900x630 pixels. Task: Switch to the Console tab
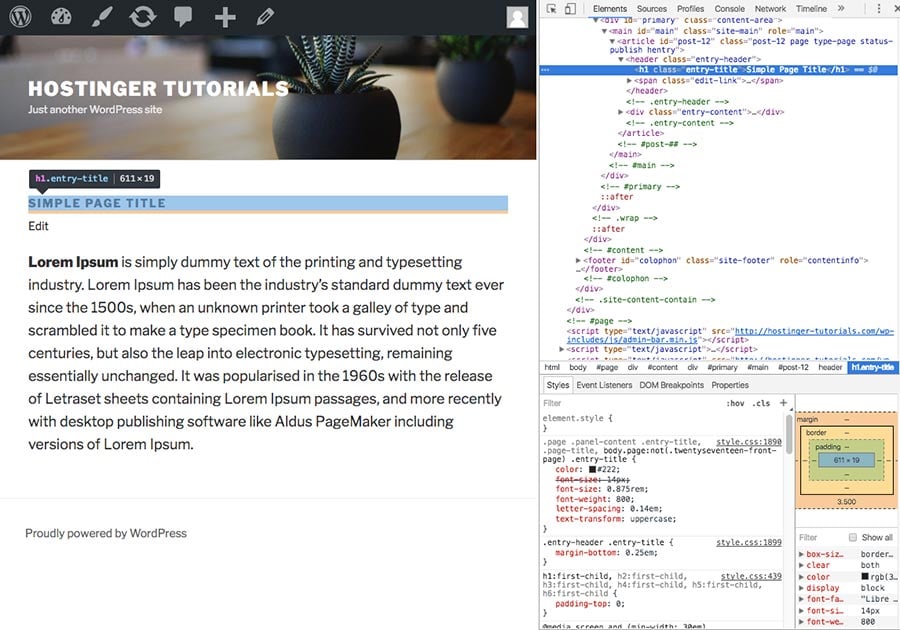730,8
